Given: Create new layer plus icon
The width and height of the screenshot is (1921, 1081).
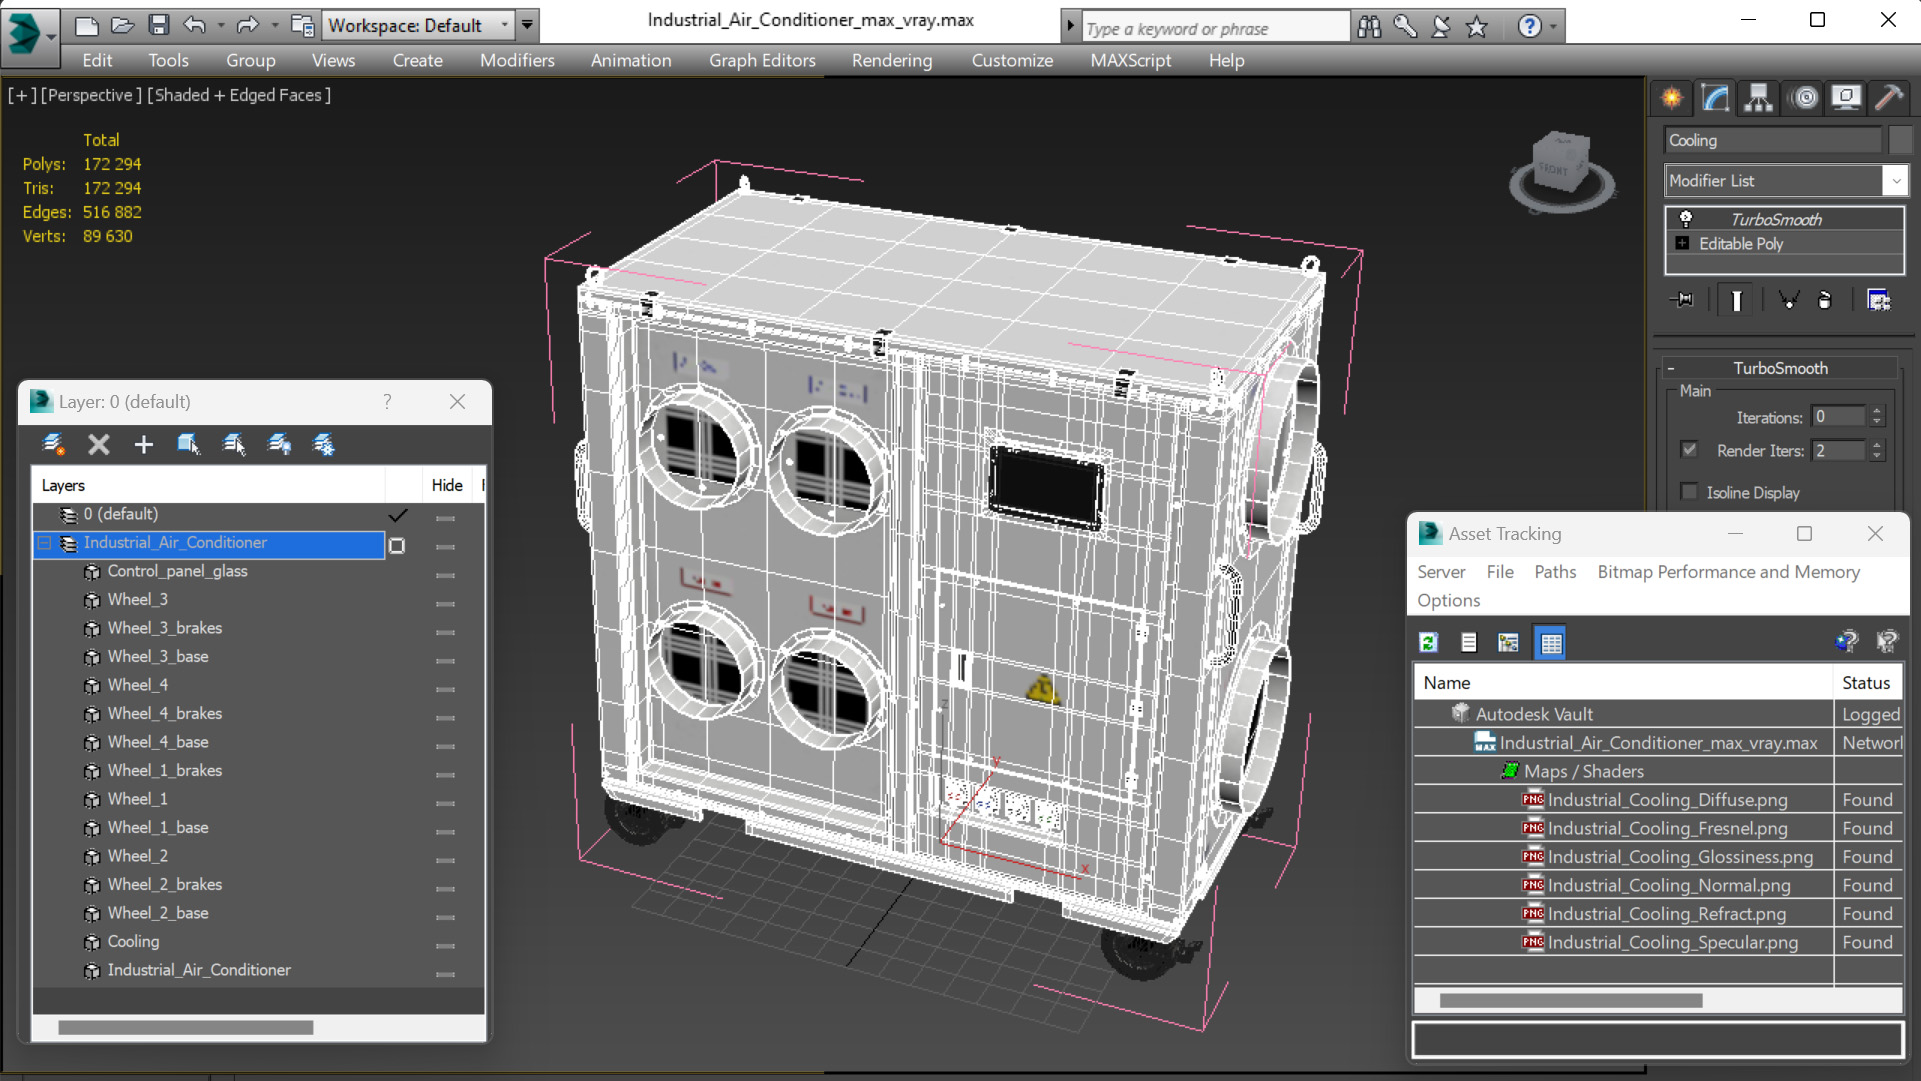Looking at the screenshot, I should click(x=144, y=444).
